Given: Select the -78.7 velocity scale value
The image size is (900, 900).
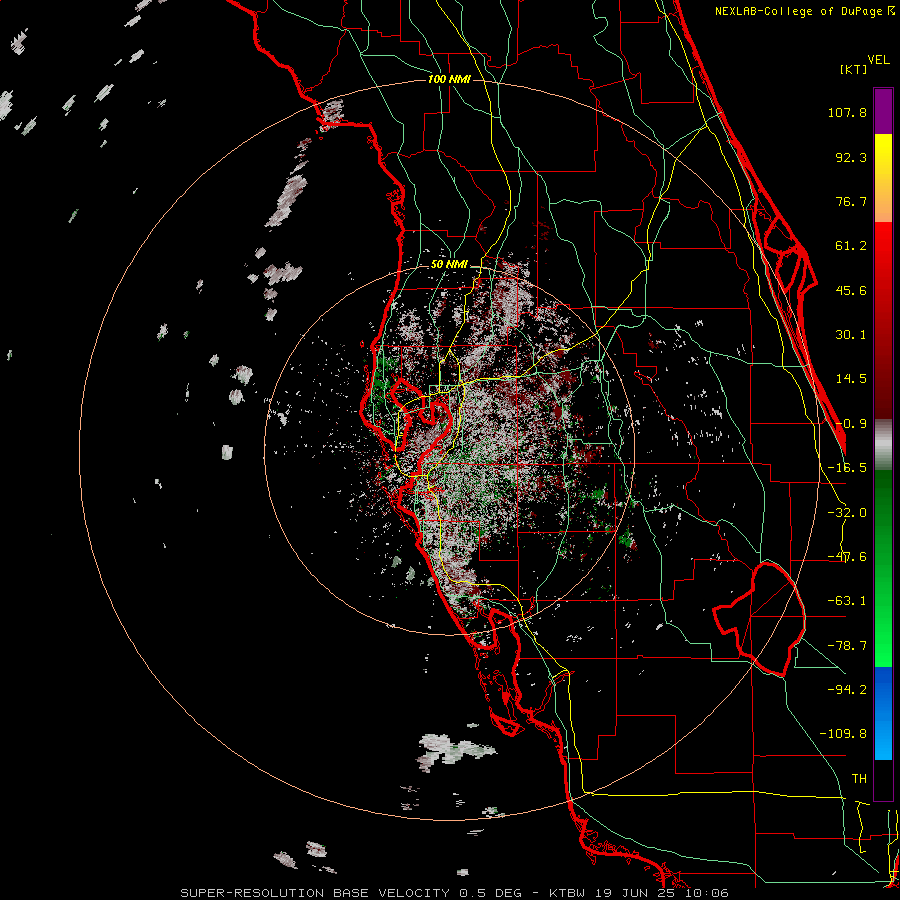Looking at the screenshot, I should tap(847, 646).
